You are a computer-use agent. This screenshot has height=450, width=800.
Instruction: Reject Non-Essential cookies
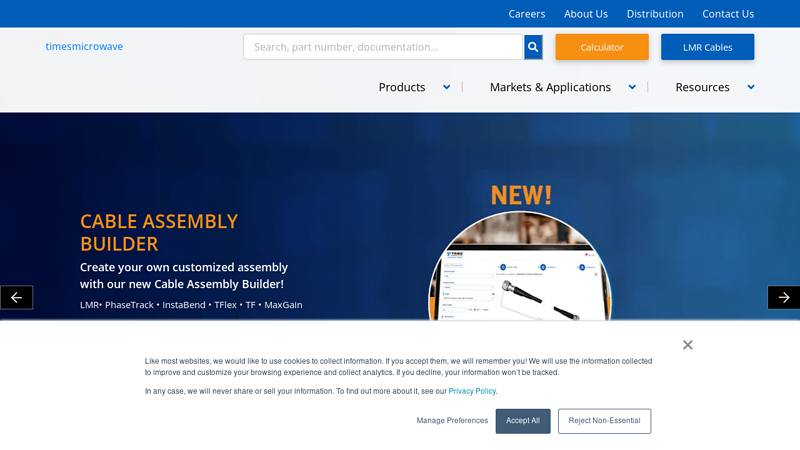pyautogui.click(x=605, y=421)
